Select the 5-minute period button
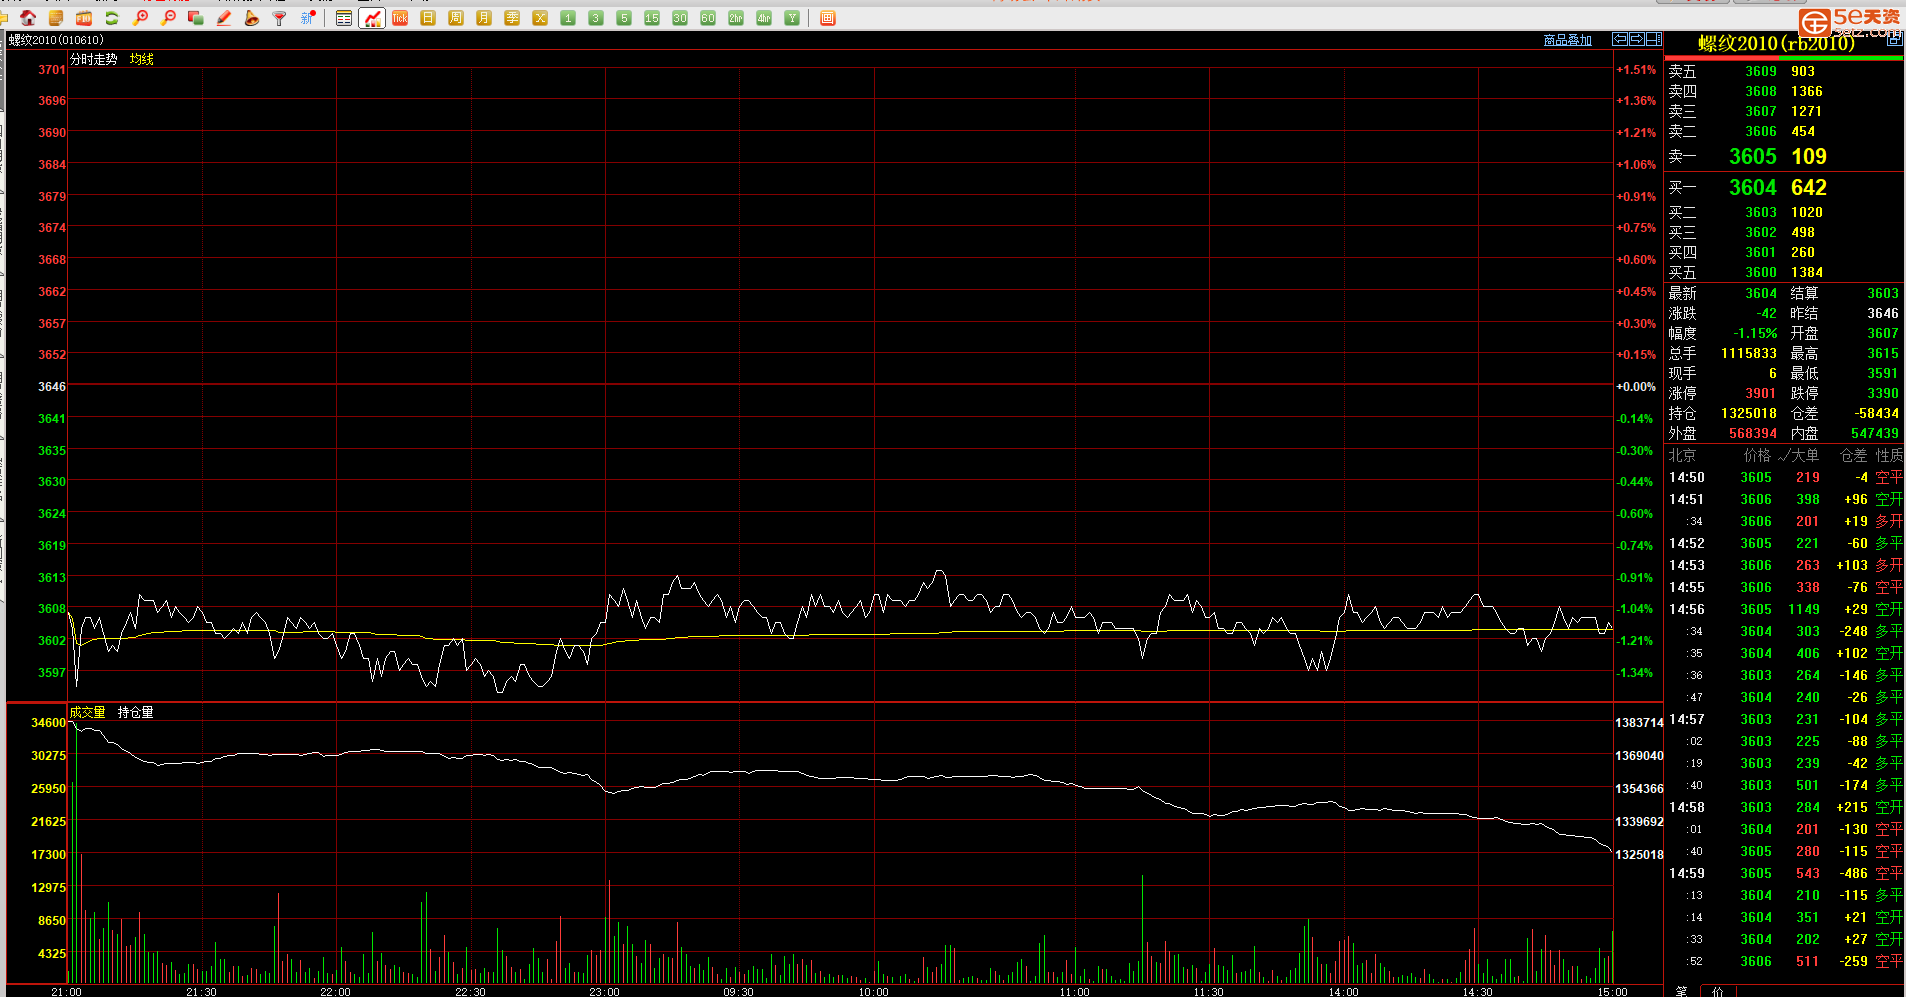Viewport: 1906px width, 997px height. [624, 18]
